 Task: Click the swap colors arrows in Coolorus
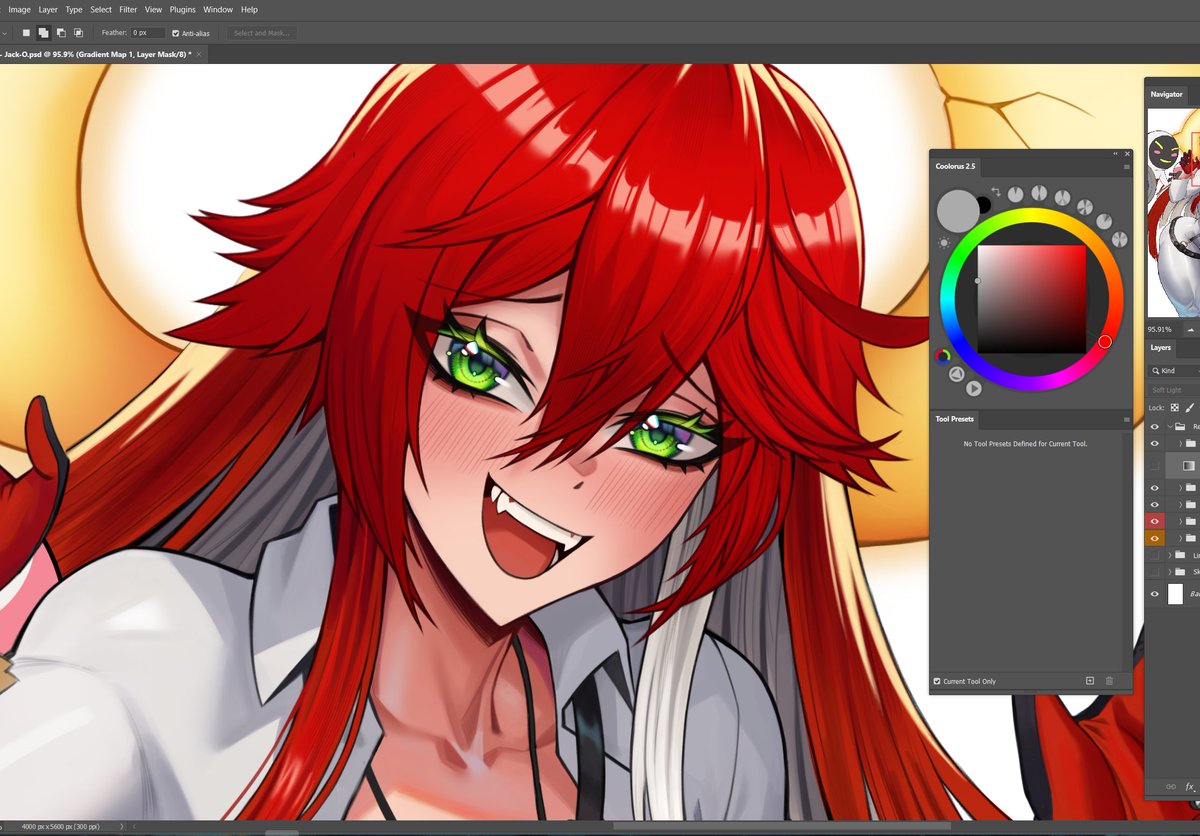[x=996, y=191]
